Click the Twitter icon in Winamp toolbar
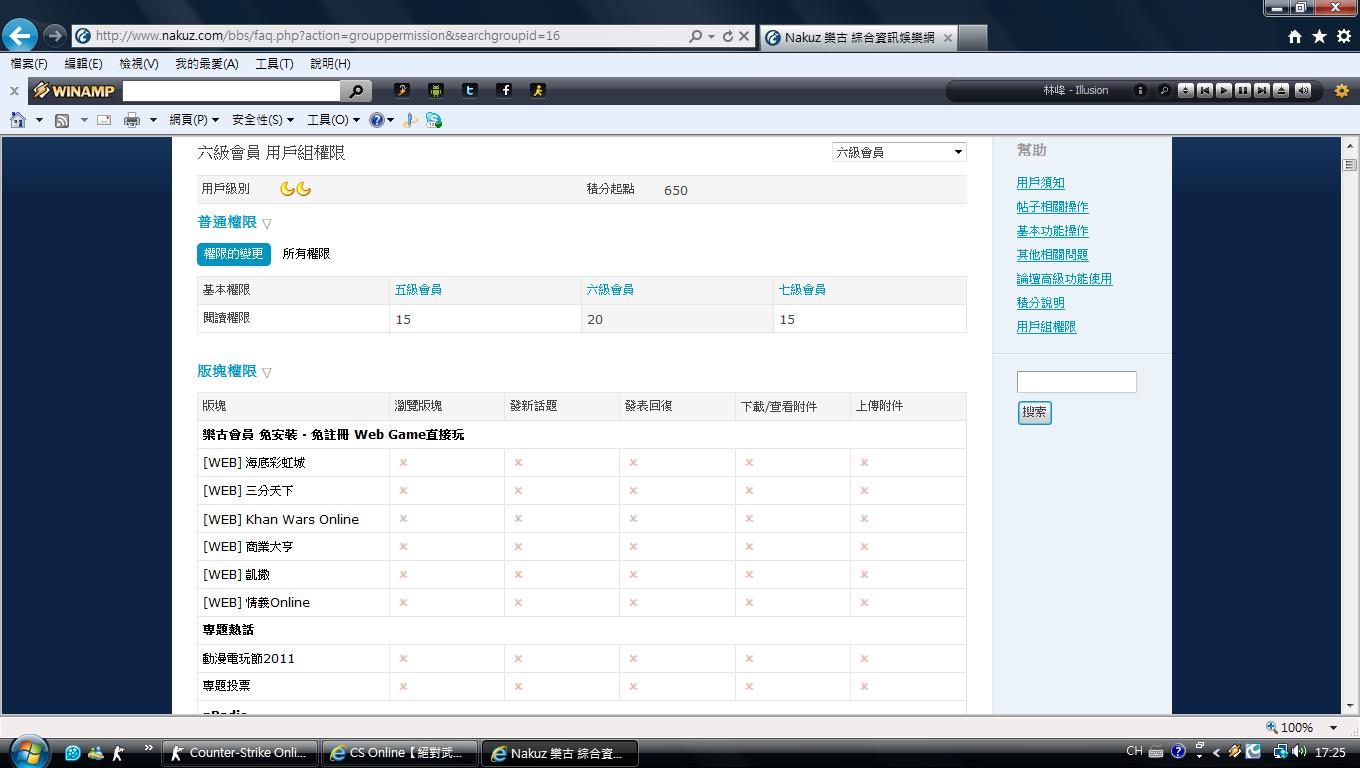The width and height of the screenshot is (1360, 768). pos(470,90)
